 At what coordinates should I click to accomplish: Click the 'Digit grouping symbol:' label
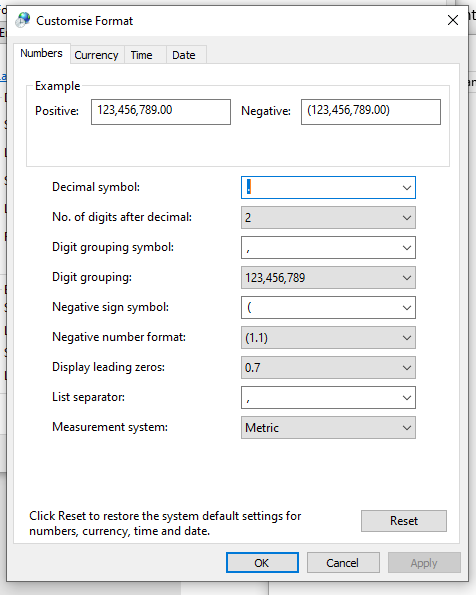[113, 247]
